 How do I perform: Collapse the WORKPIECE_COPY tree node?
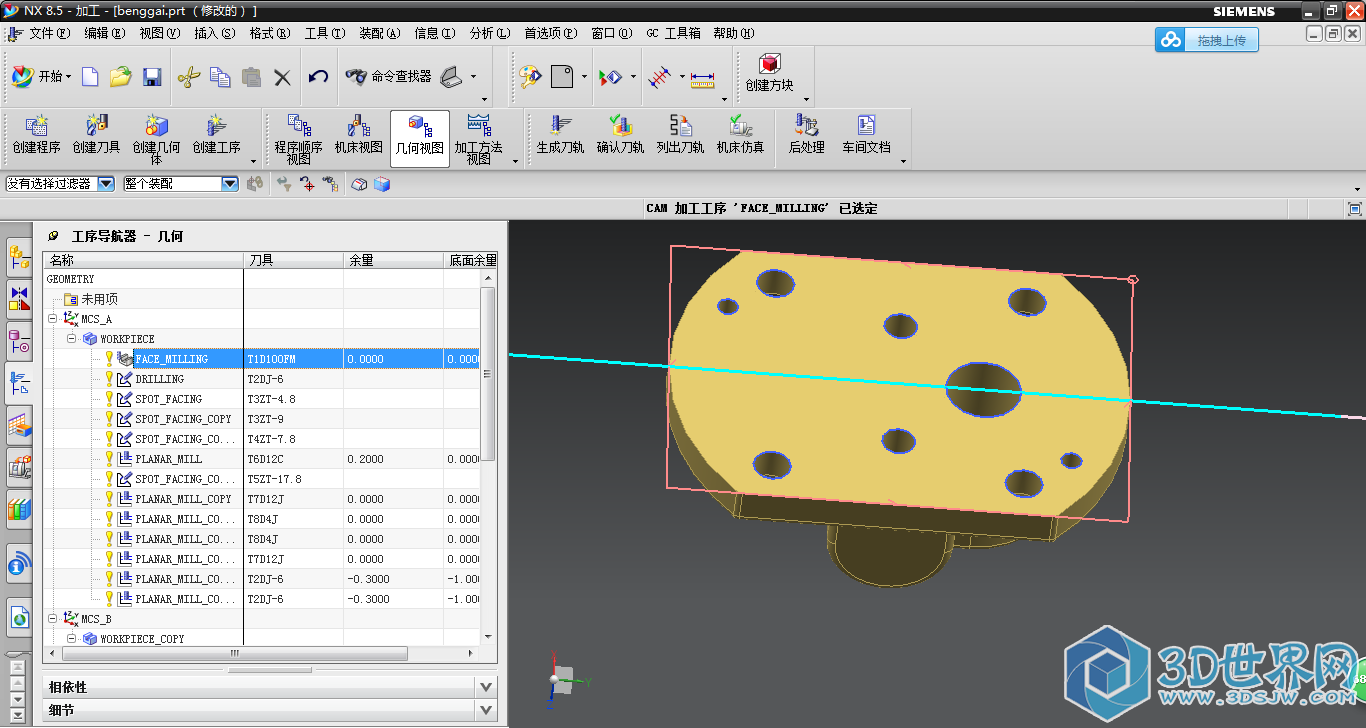coord(72,639)
